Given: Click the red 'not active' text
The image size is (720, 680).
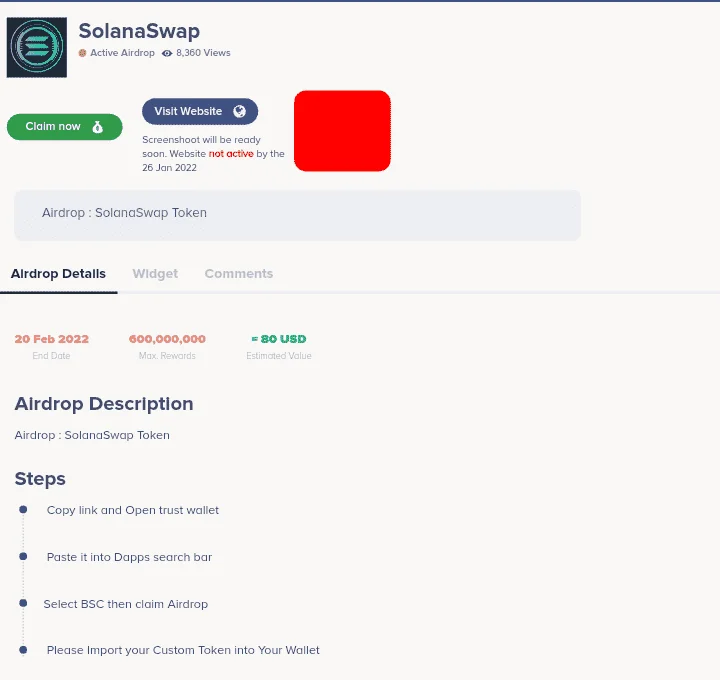Looking at the screenshot, I should click(231, 154).
